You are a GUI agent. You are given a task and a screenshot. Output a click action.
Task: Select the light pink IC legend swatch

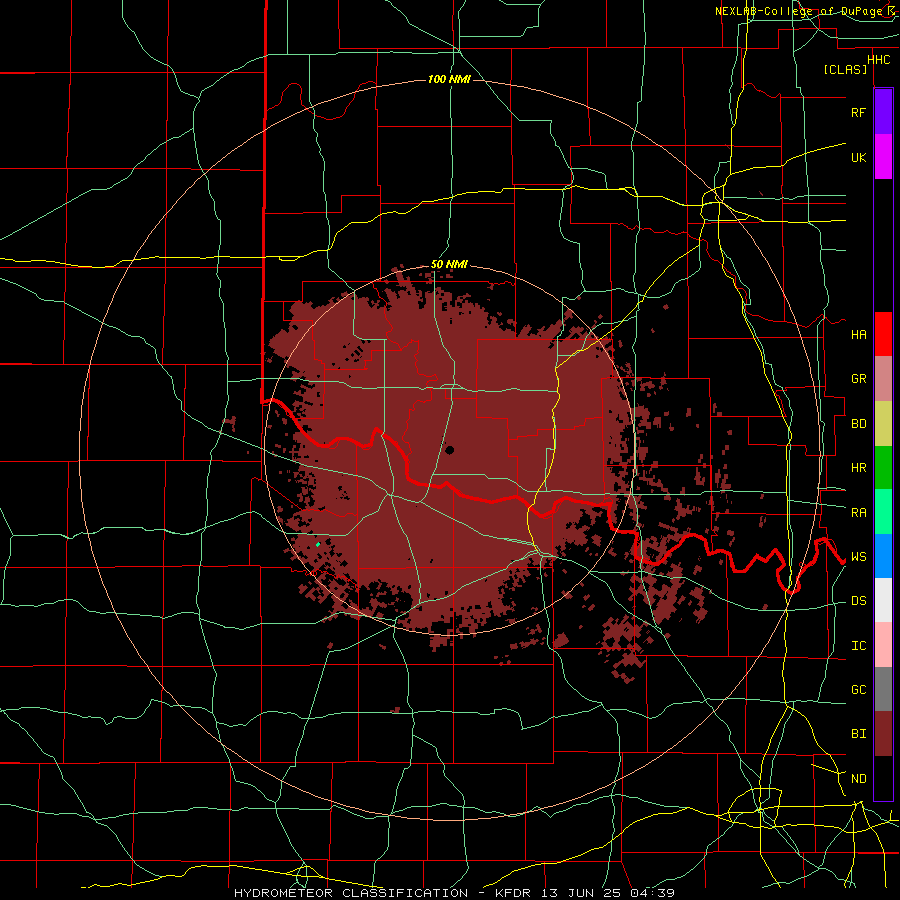point(883,645)
